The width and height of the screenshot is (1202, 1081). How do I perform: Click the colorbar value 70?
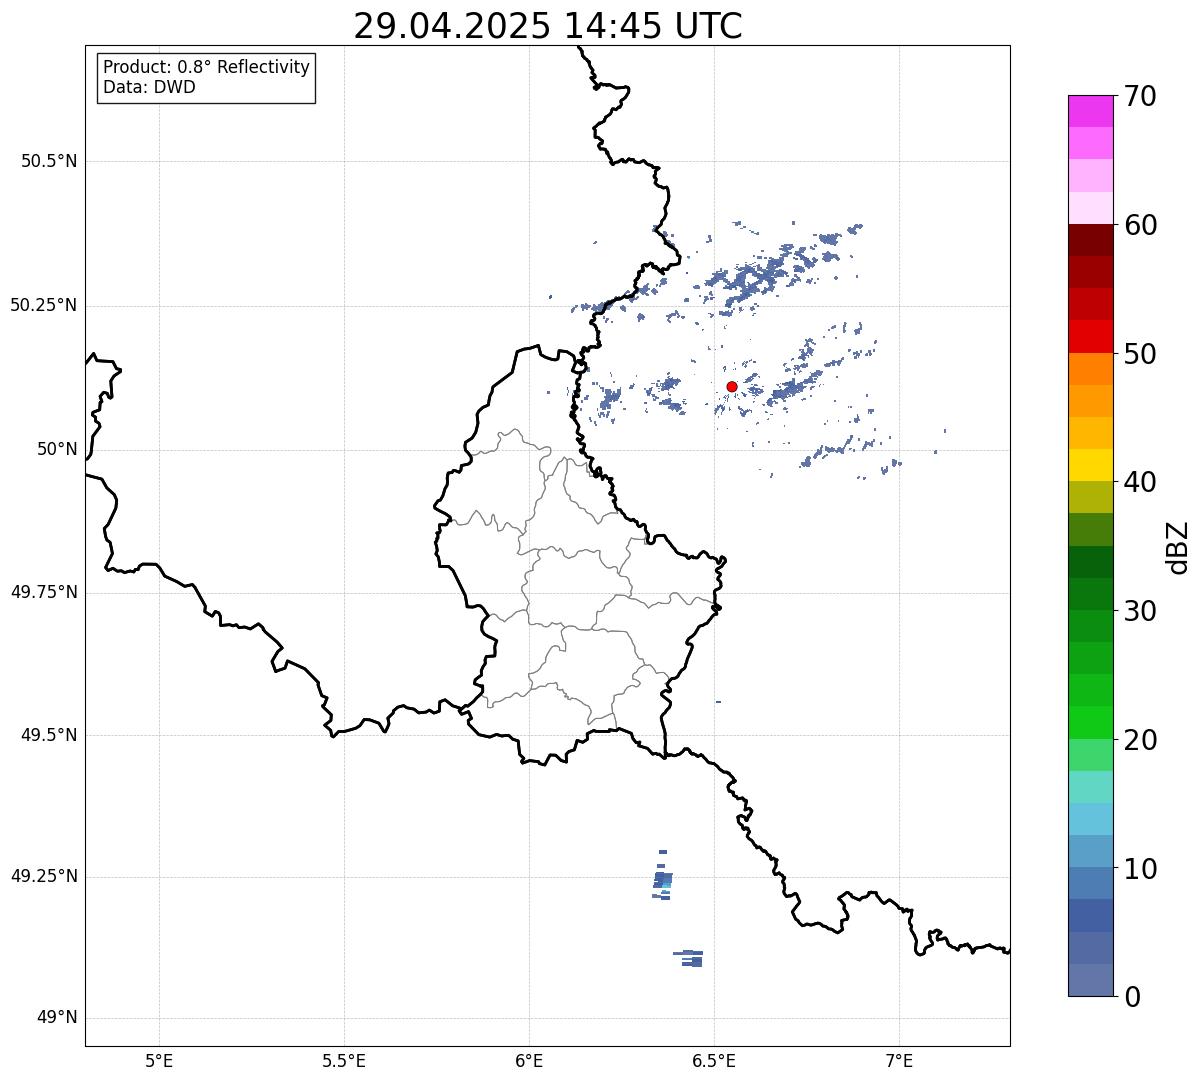(1140, 96)
